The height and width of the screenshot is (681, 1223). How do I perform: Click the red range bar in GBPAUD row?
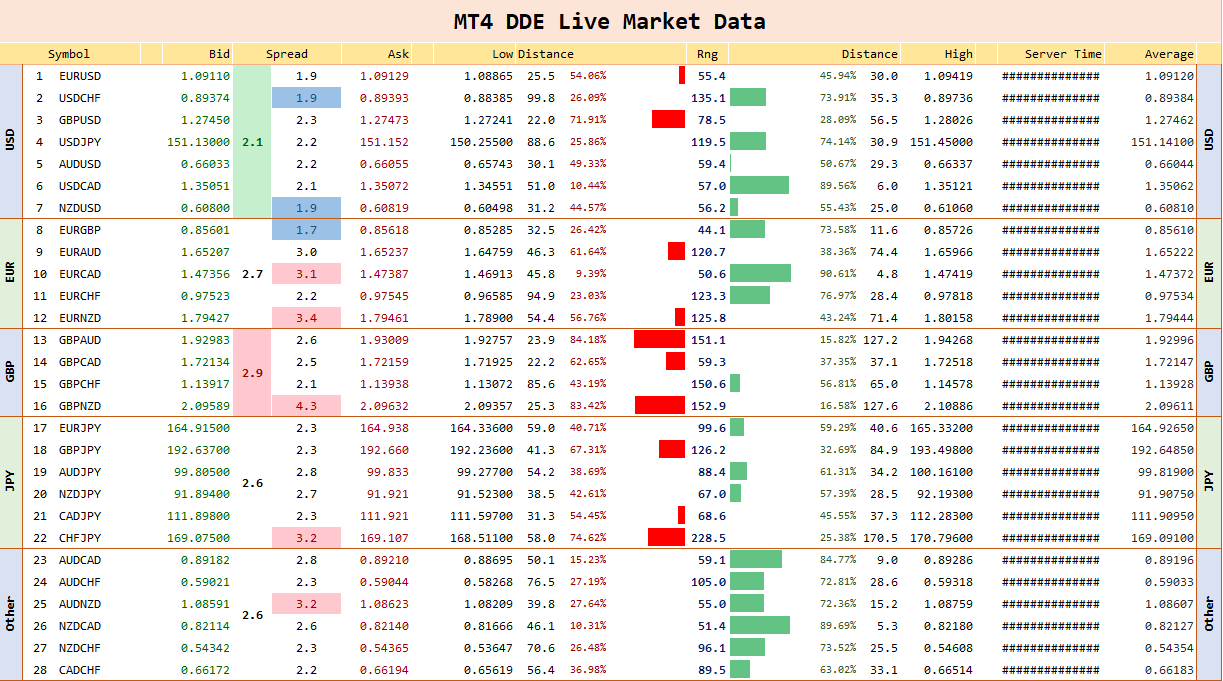[x=659, y=340]
